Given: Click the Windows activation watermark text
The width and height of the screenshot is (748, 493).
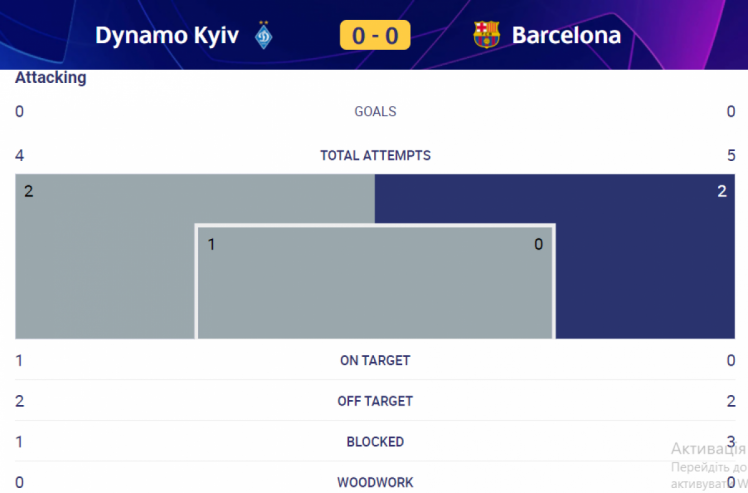Looking at the screenshot, I should tap(709, 466).
